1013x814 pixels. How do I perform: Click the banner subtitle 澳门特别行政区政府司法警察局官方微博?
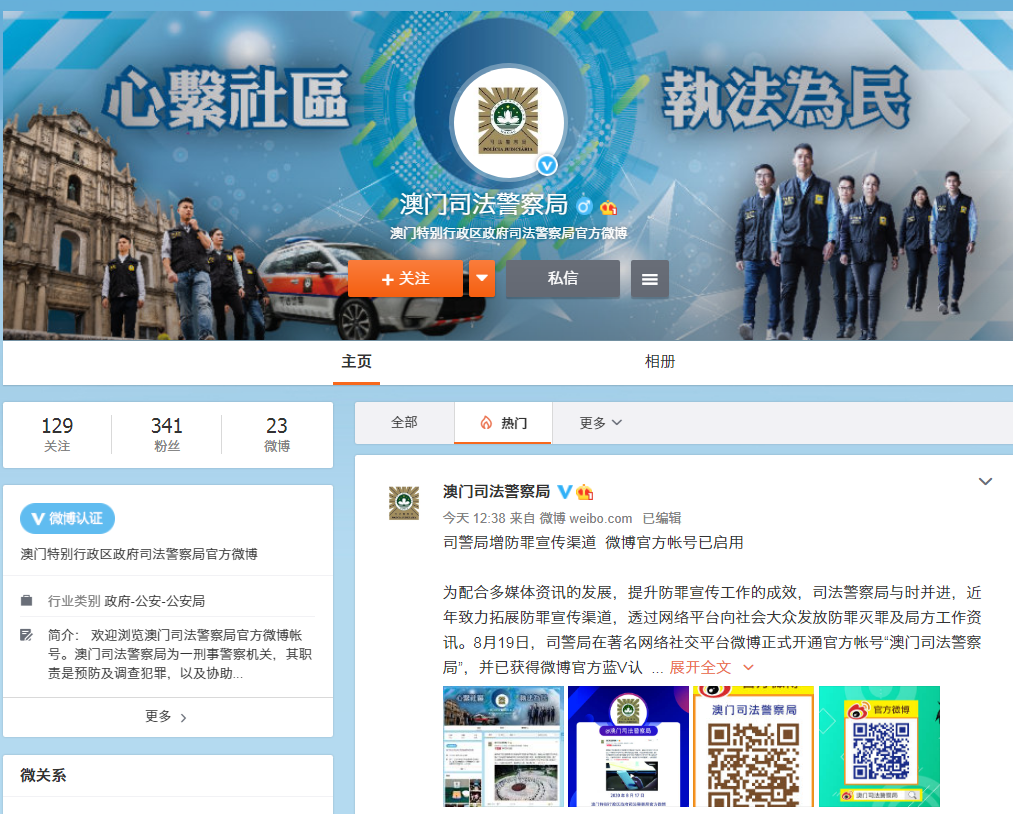coord(508,233)
